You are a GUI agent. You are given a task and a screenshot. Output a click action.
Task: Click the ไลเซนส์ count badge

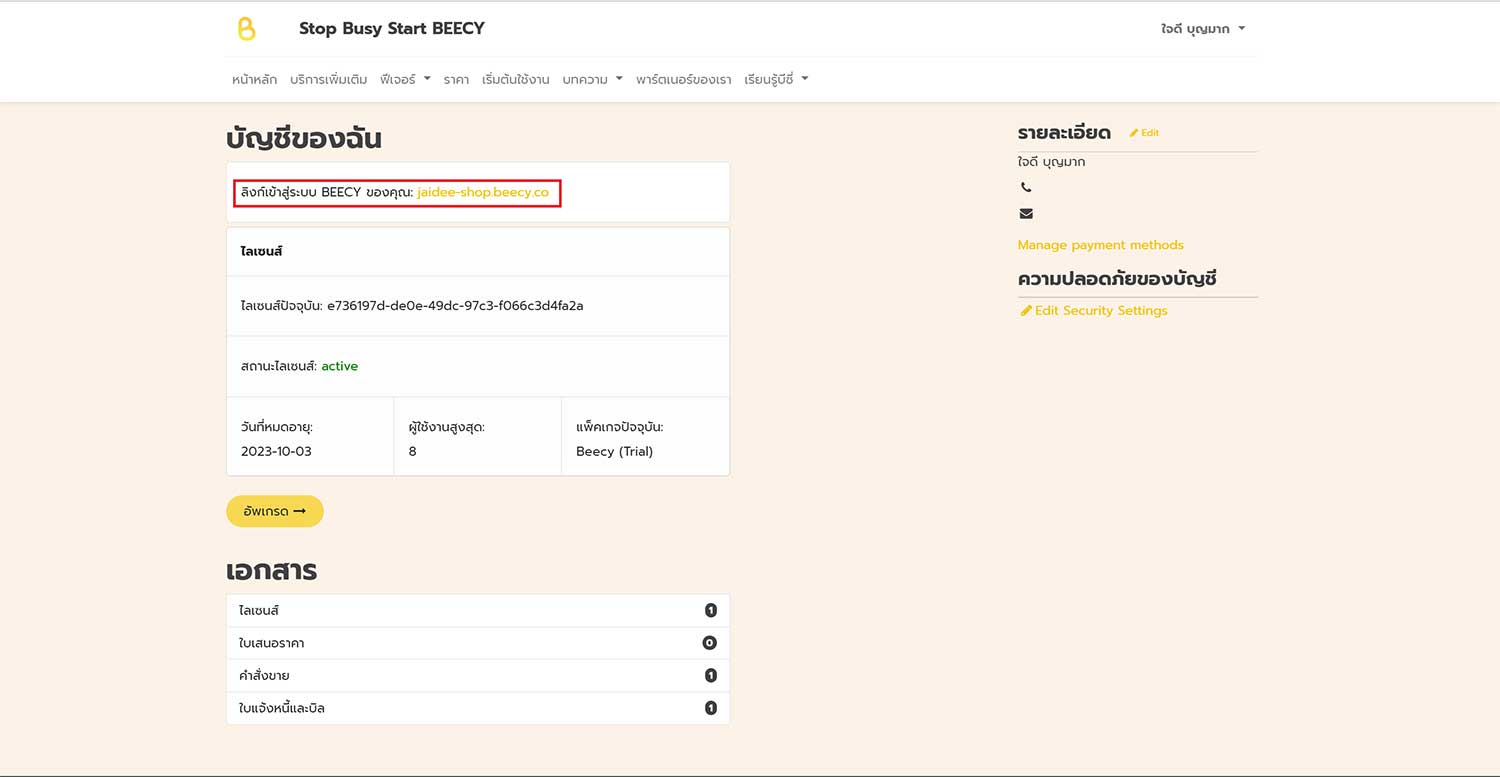click(x=710, y=611)
